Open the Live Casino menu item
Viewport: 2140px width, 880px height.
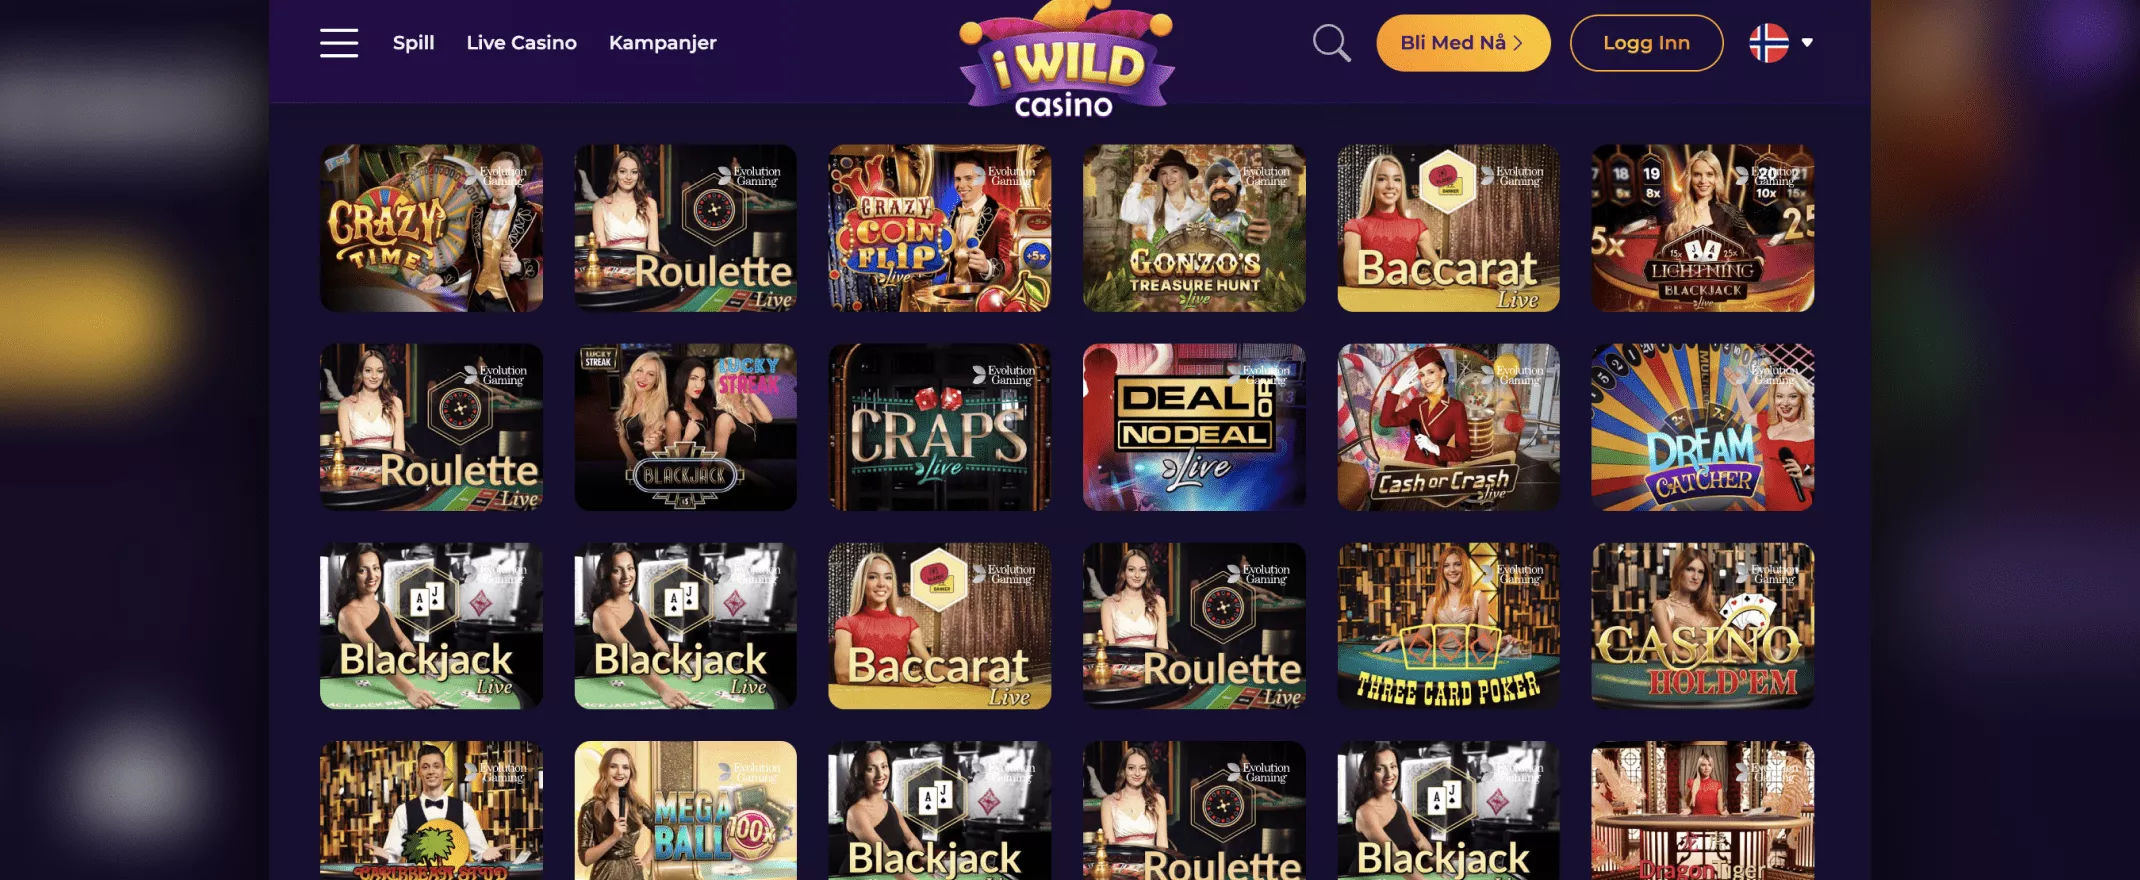(521, 43)
